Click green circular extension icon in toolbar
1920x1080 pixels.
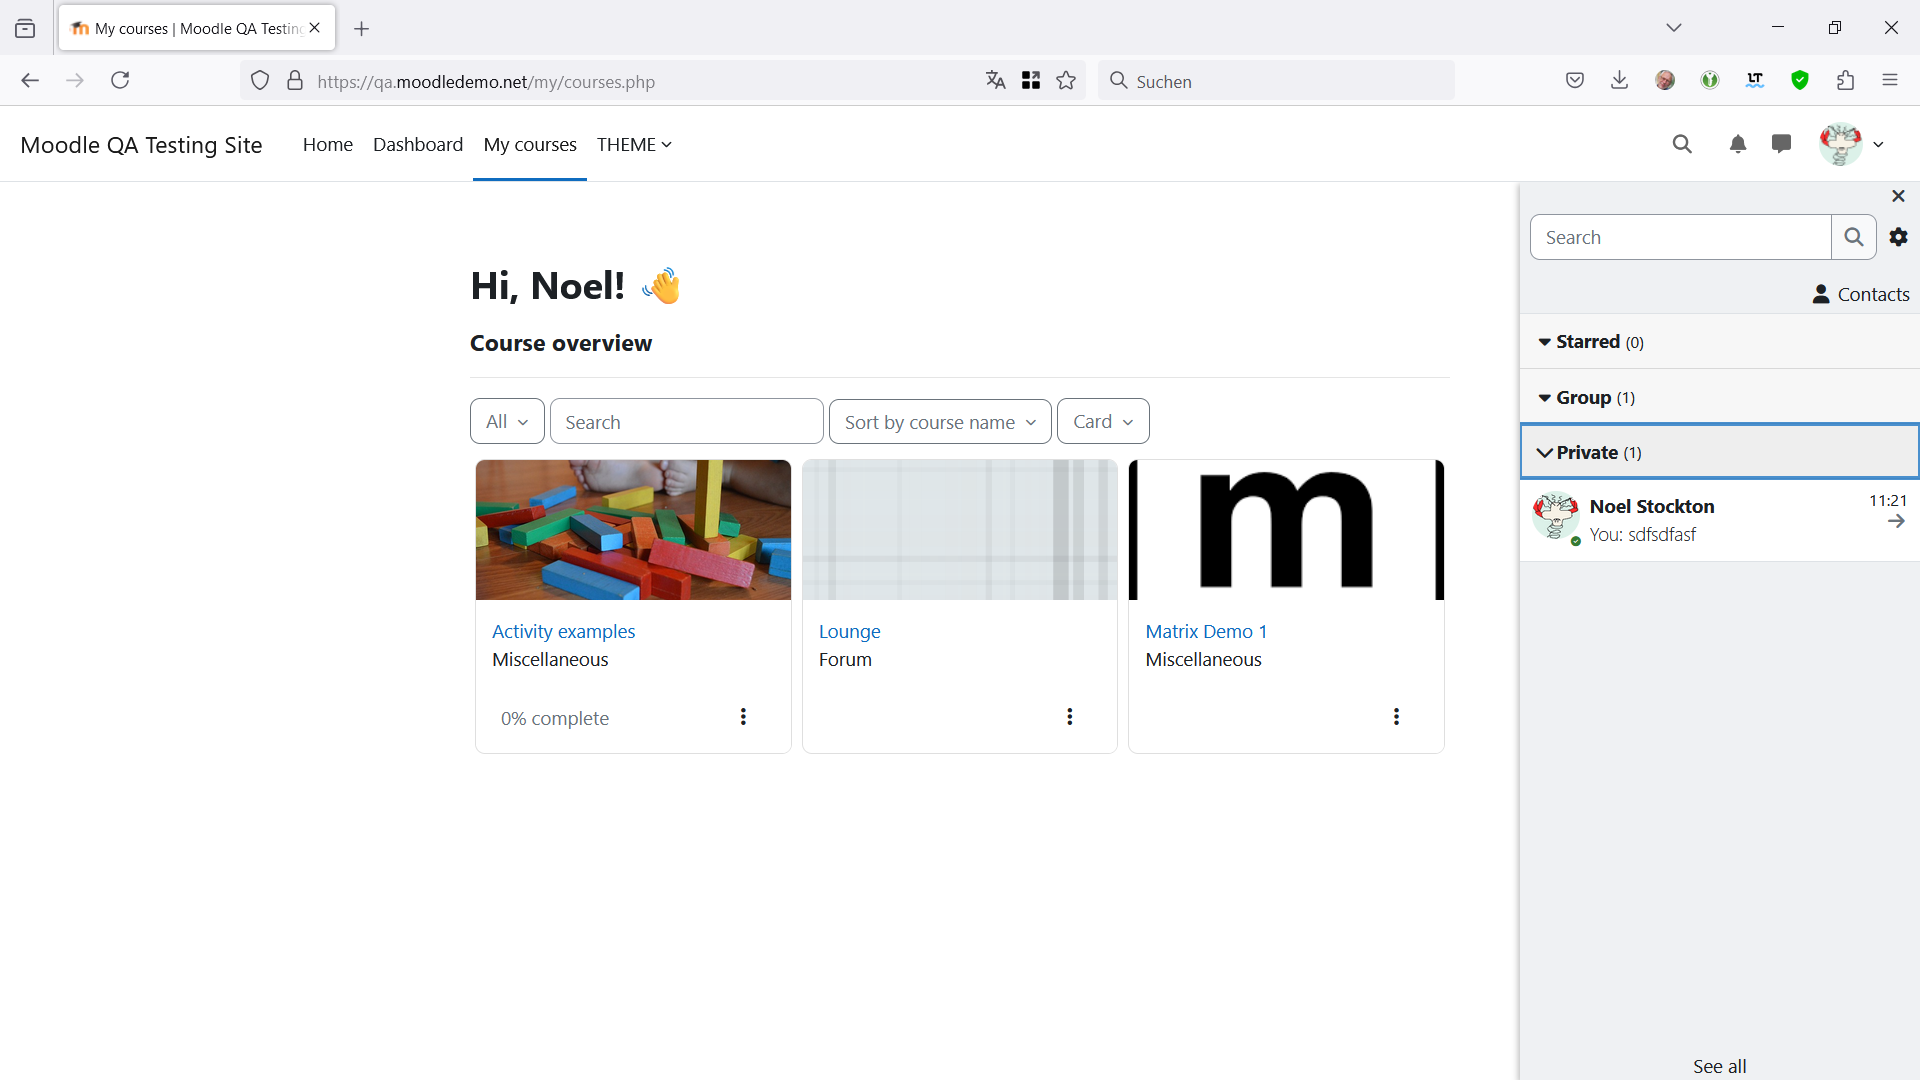tap(1710, 81)
